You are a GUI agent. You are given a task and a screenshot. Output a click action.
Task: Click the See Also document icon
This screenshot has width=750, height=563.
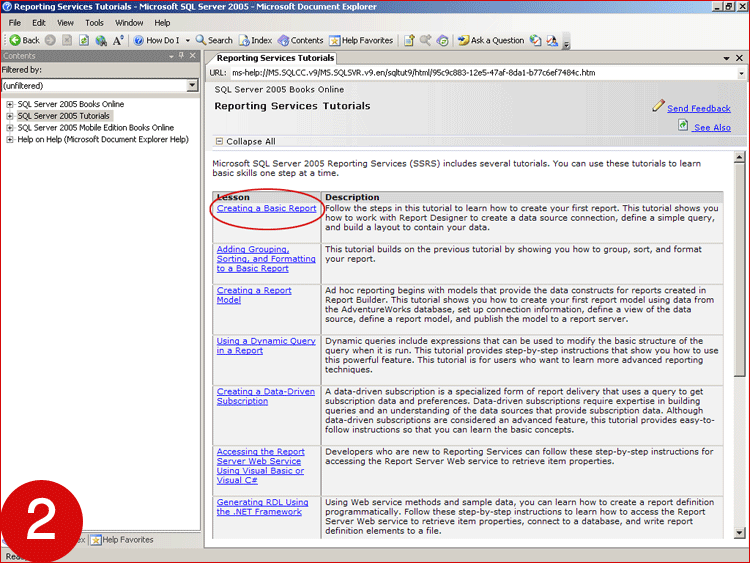tap(683, 125)
